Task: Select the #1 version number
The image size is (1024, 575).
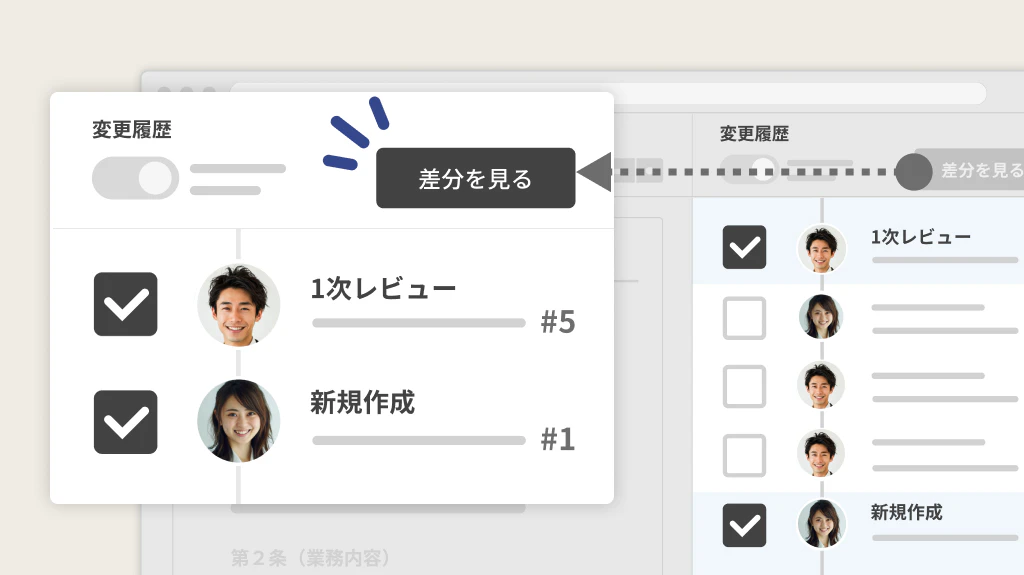Action: [558, 439]
